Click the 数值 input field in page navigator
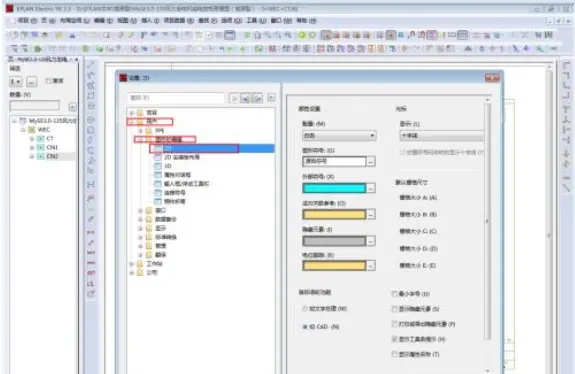This screenshot has width=575, height=374. [34, 106]
